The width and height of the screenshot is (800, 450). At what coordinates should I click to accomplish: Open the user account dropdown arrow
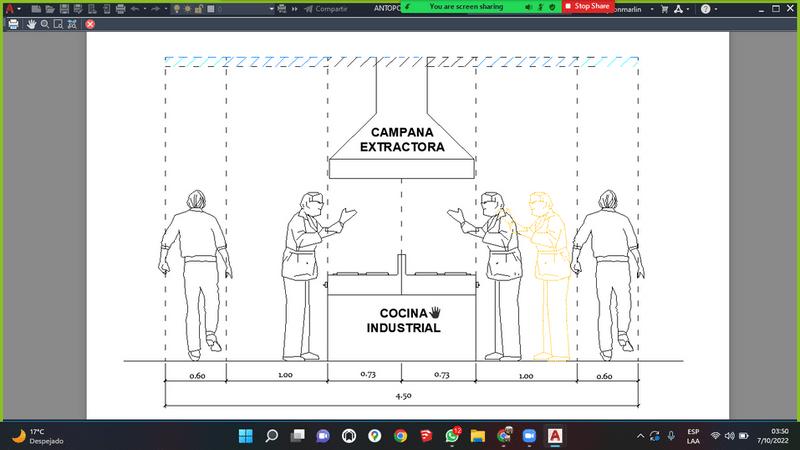(x=652, y=9)
